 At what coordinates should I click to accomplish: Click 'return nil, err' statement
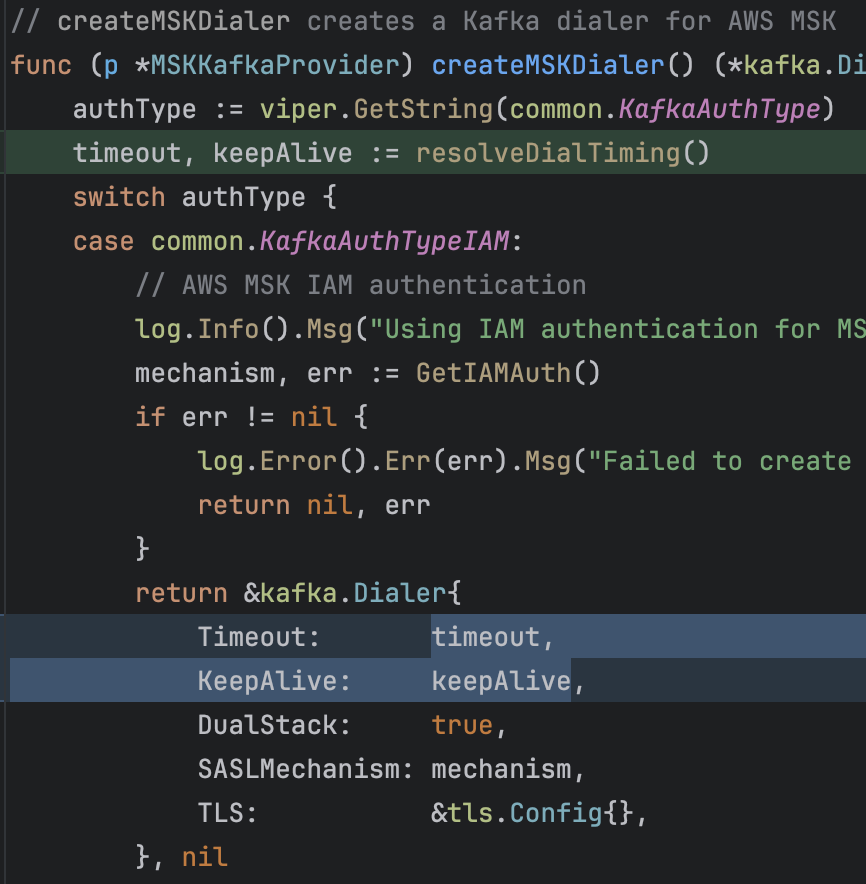(314, 505)
